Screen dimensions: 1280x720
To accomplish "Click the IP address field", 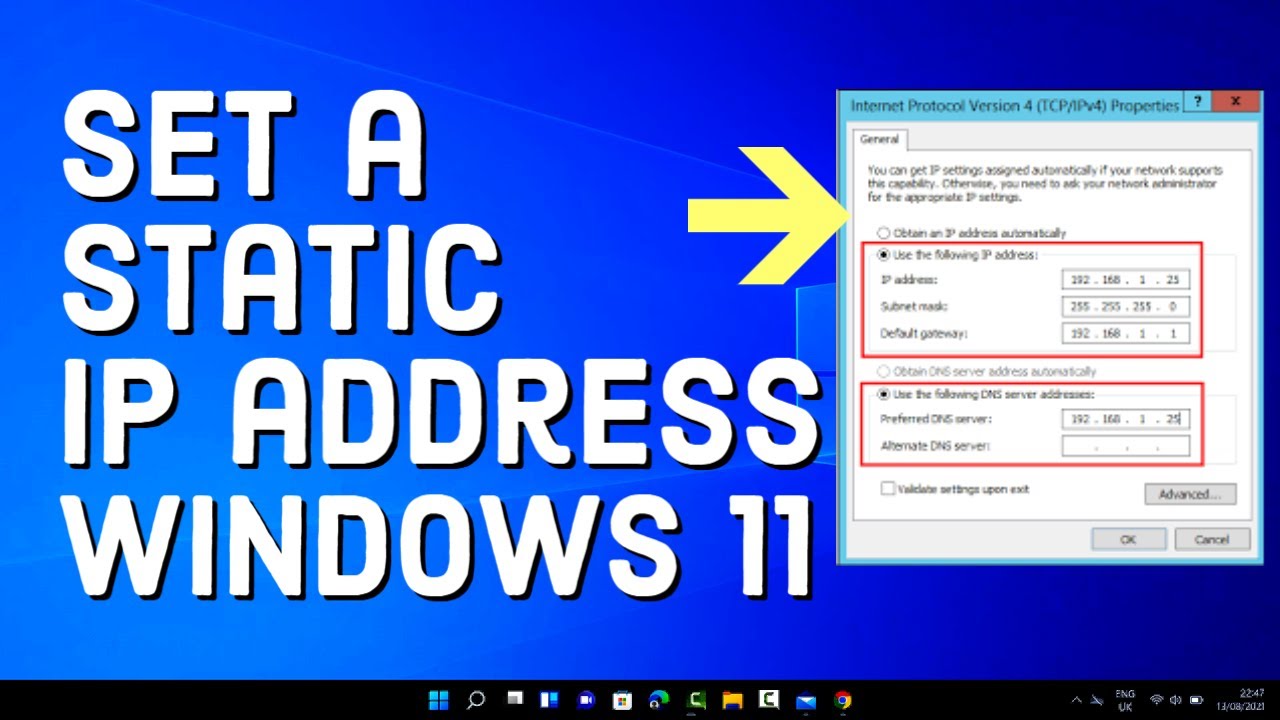I will (x=1126, y=281).
